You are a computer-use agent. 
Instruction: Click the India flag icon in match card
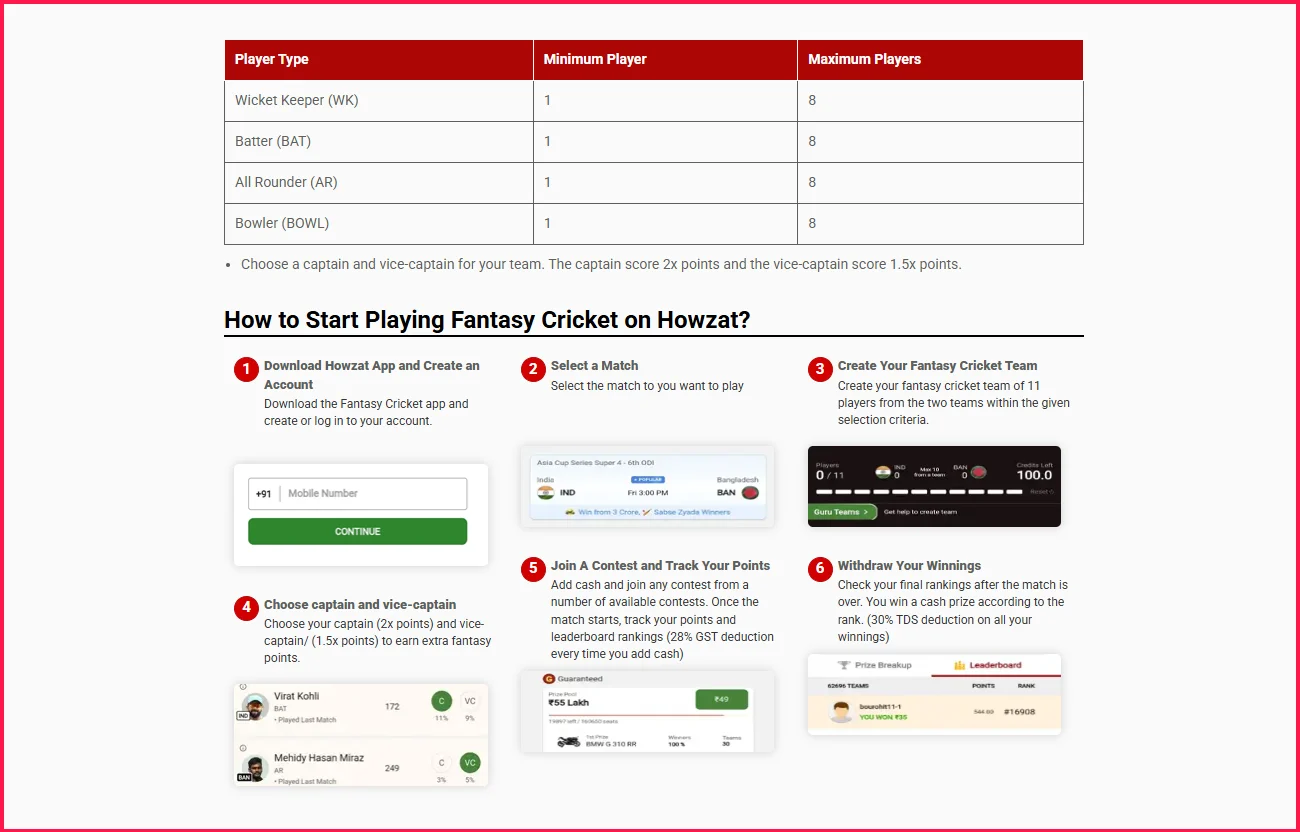(x=545, y=493)
